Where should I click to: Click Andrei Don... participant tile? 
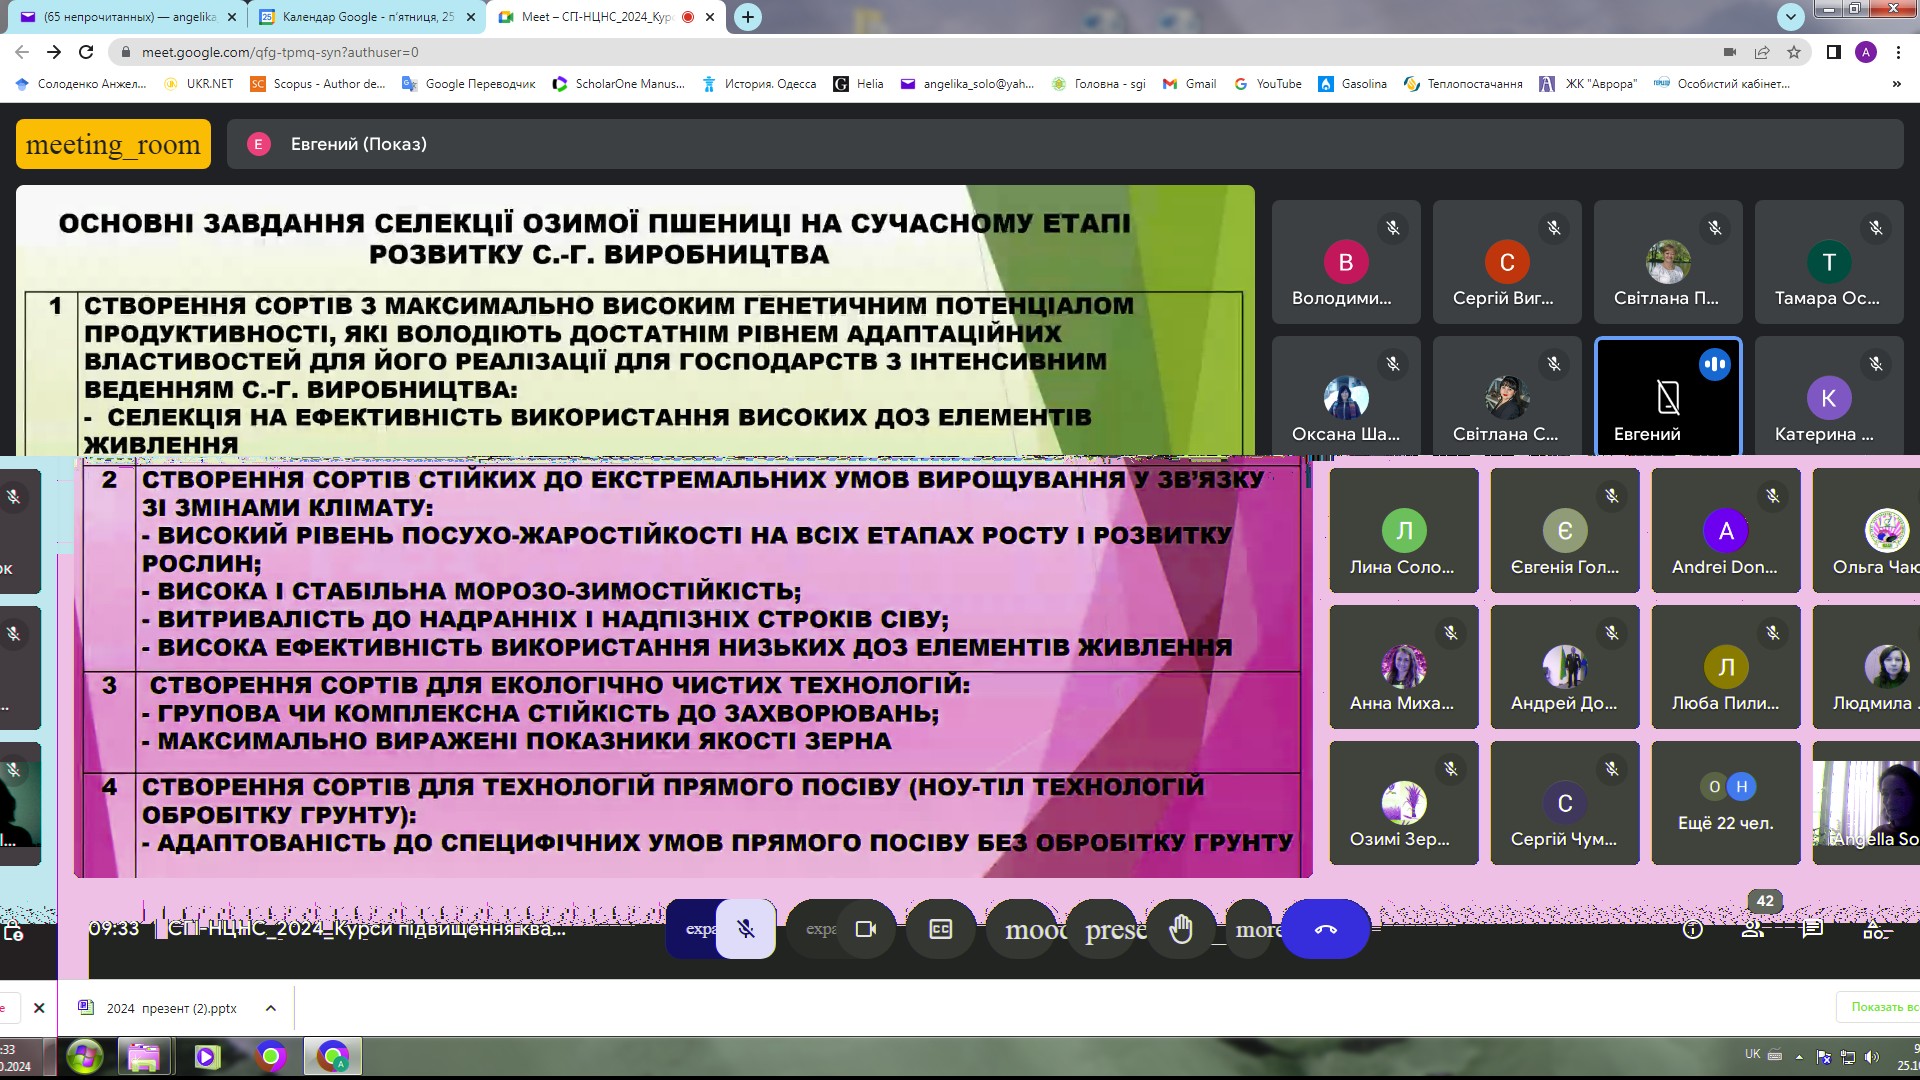pos(1726,530)
